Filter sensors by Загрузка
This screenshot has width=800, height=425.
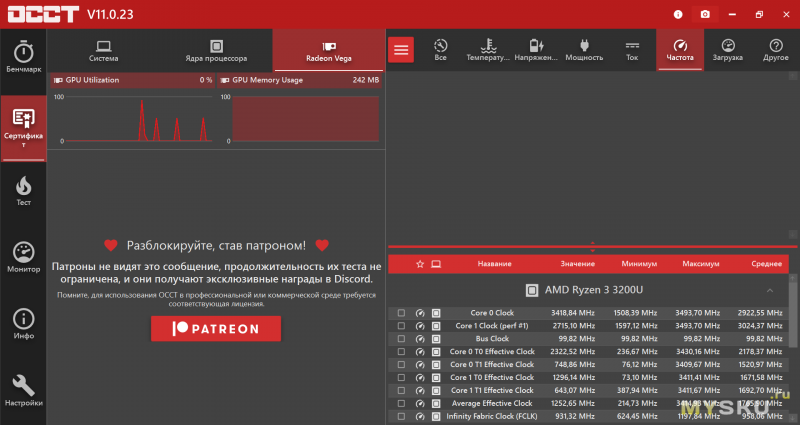click(728, 50)
